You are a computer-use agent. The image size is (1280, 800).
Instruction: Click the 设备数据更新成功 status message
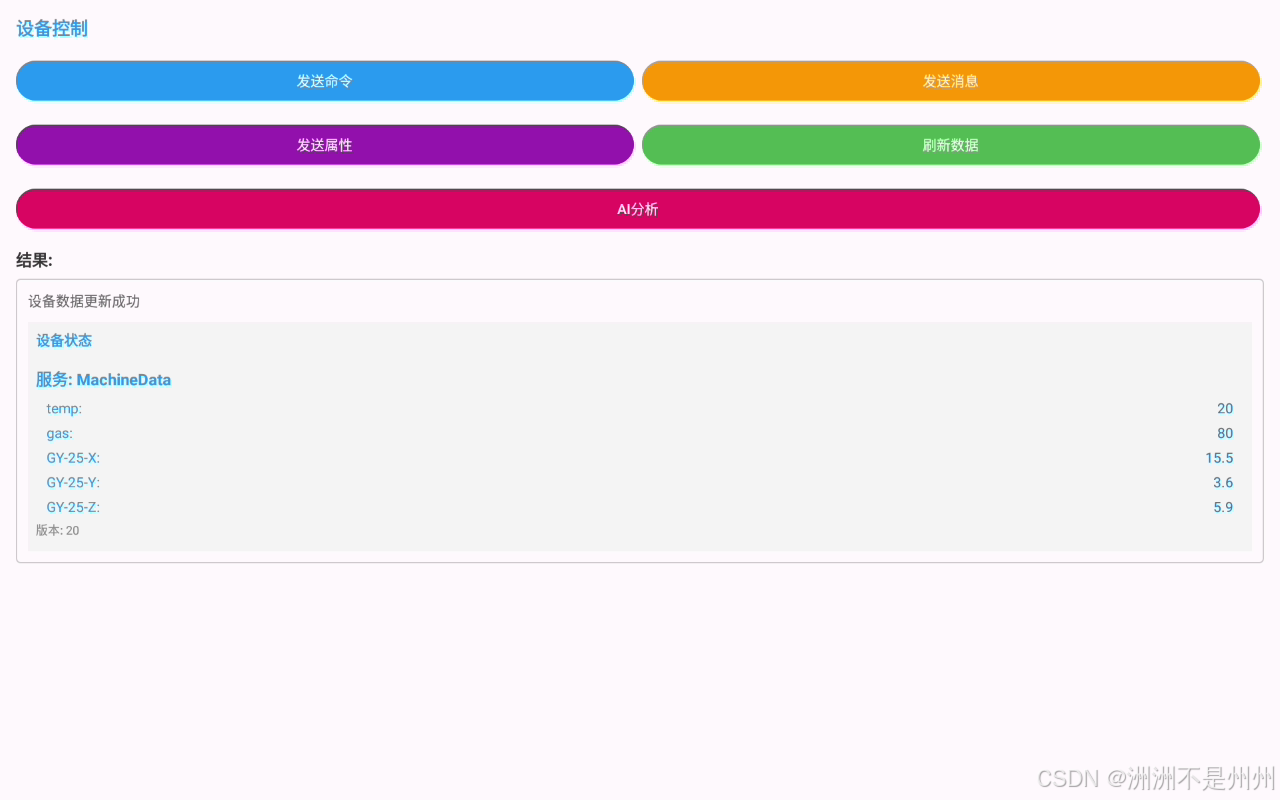84,301
